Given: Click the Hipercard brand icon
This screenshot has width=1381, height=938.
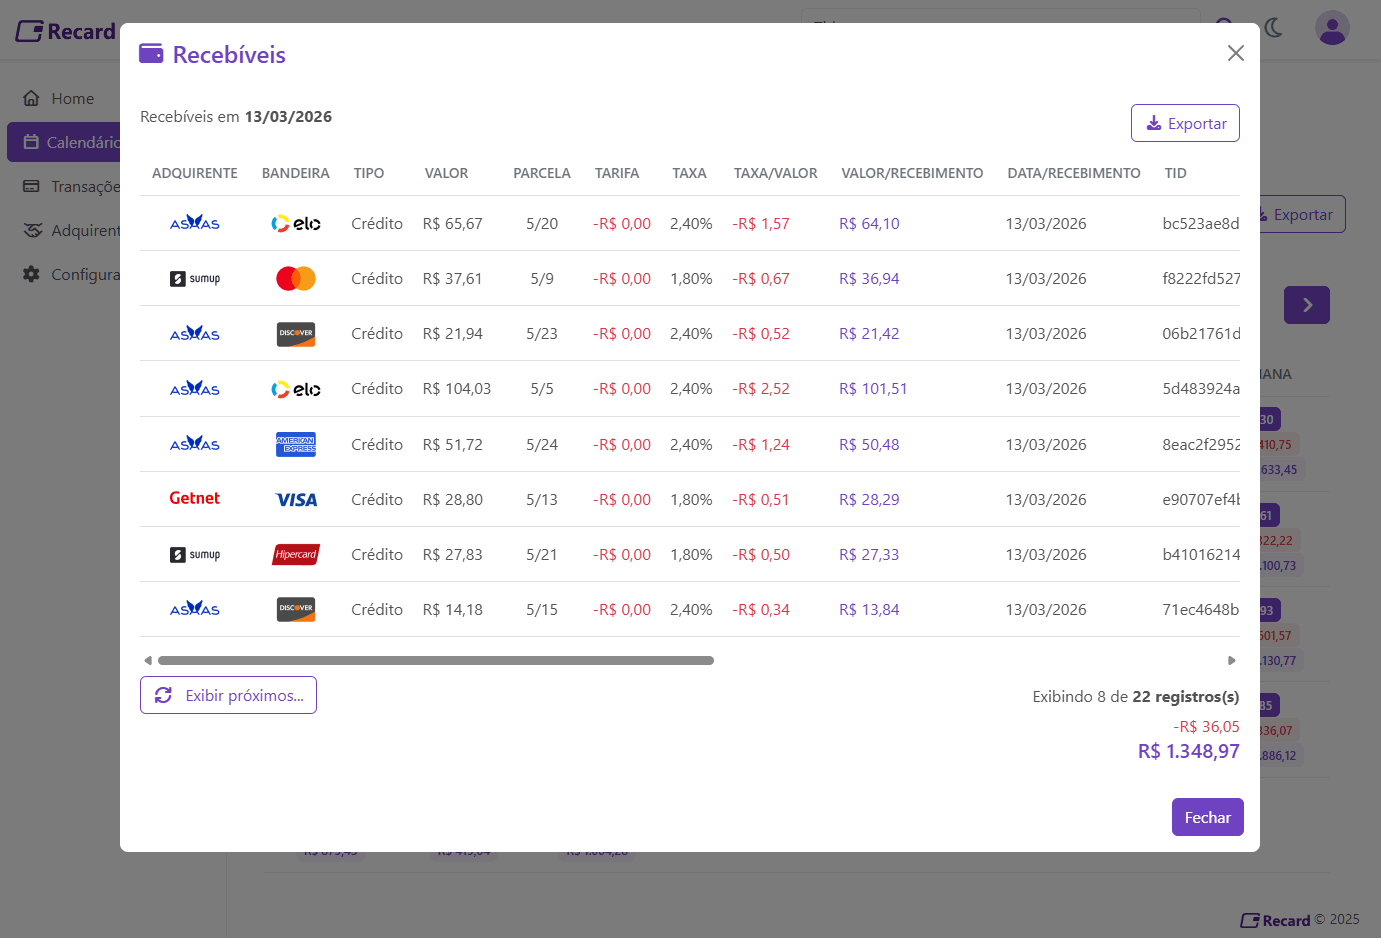Looking at the screenshot, I should tap(296, 554).
